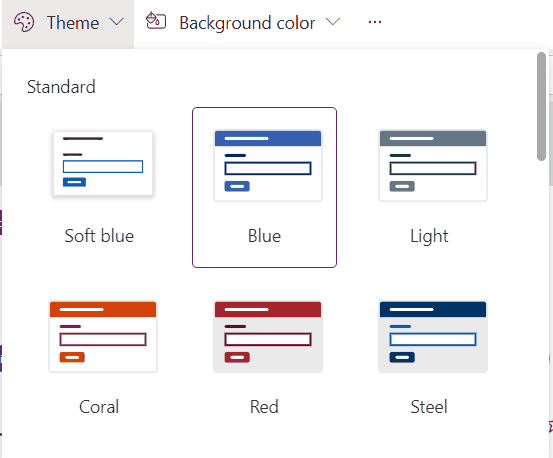The image size is (553, 458).
Task: Expand the Theme dropdown chevron
Action: pyautogui.click(x=116, y=22)
